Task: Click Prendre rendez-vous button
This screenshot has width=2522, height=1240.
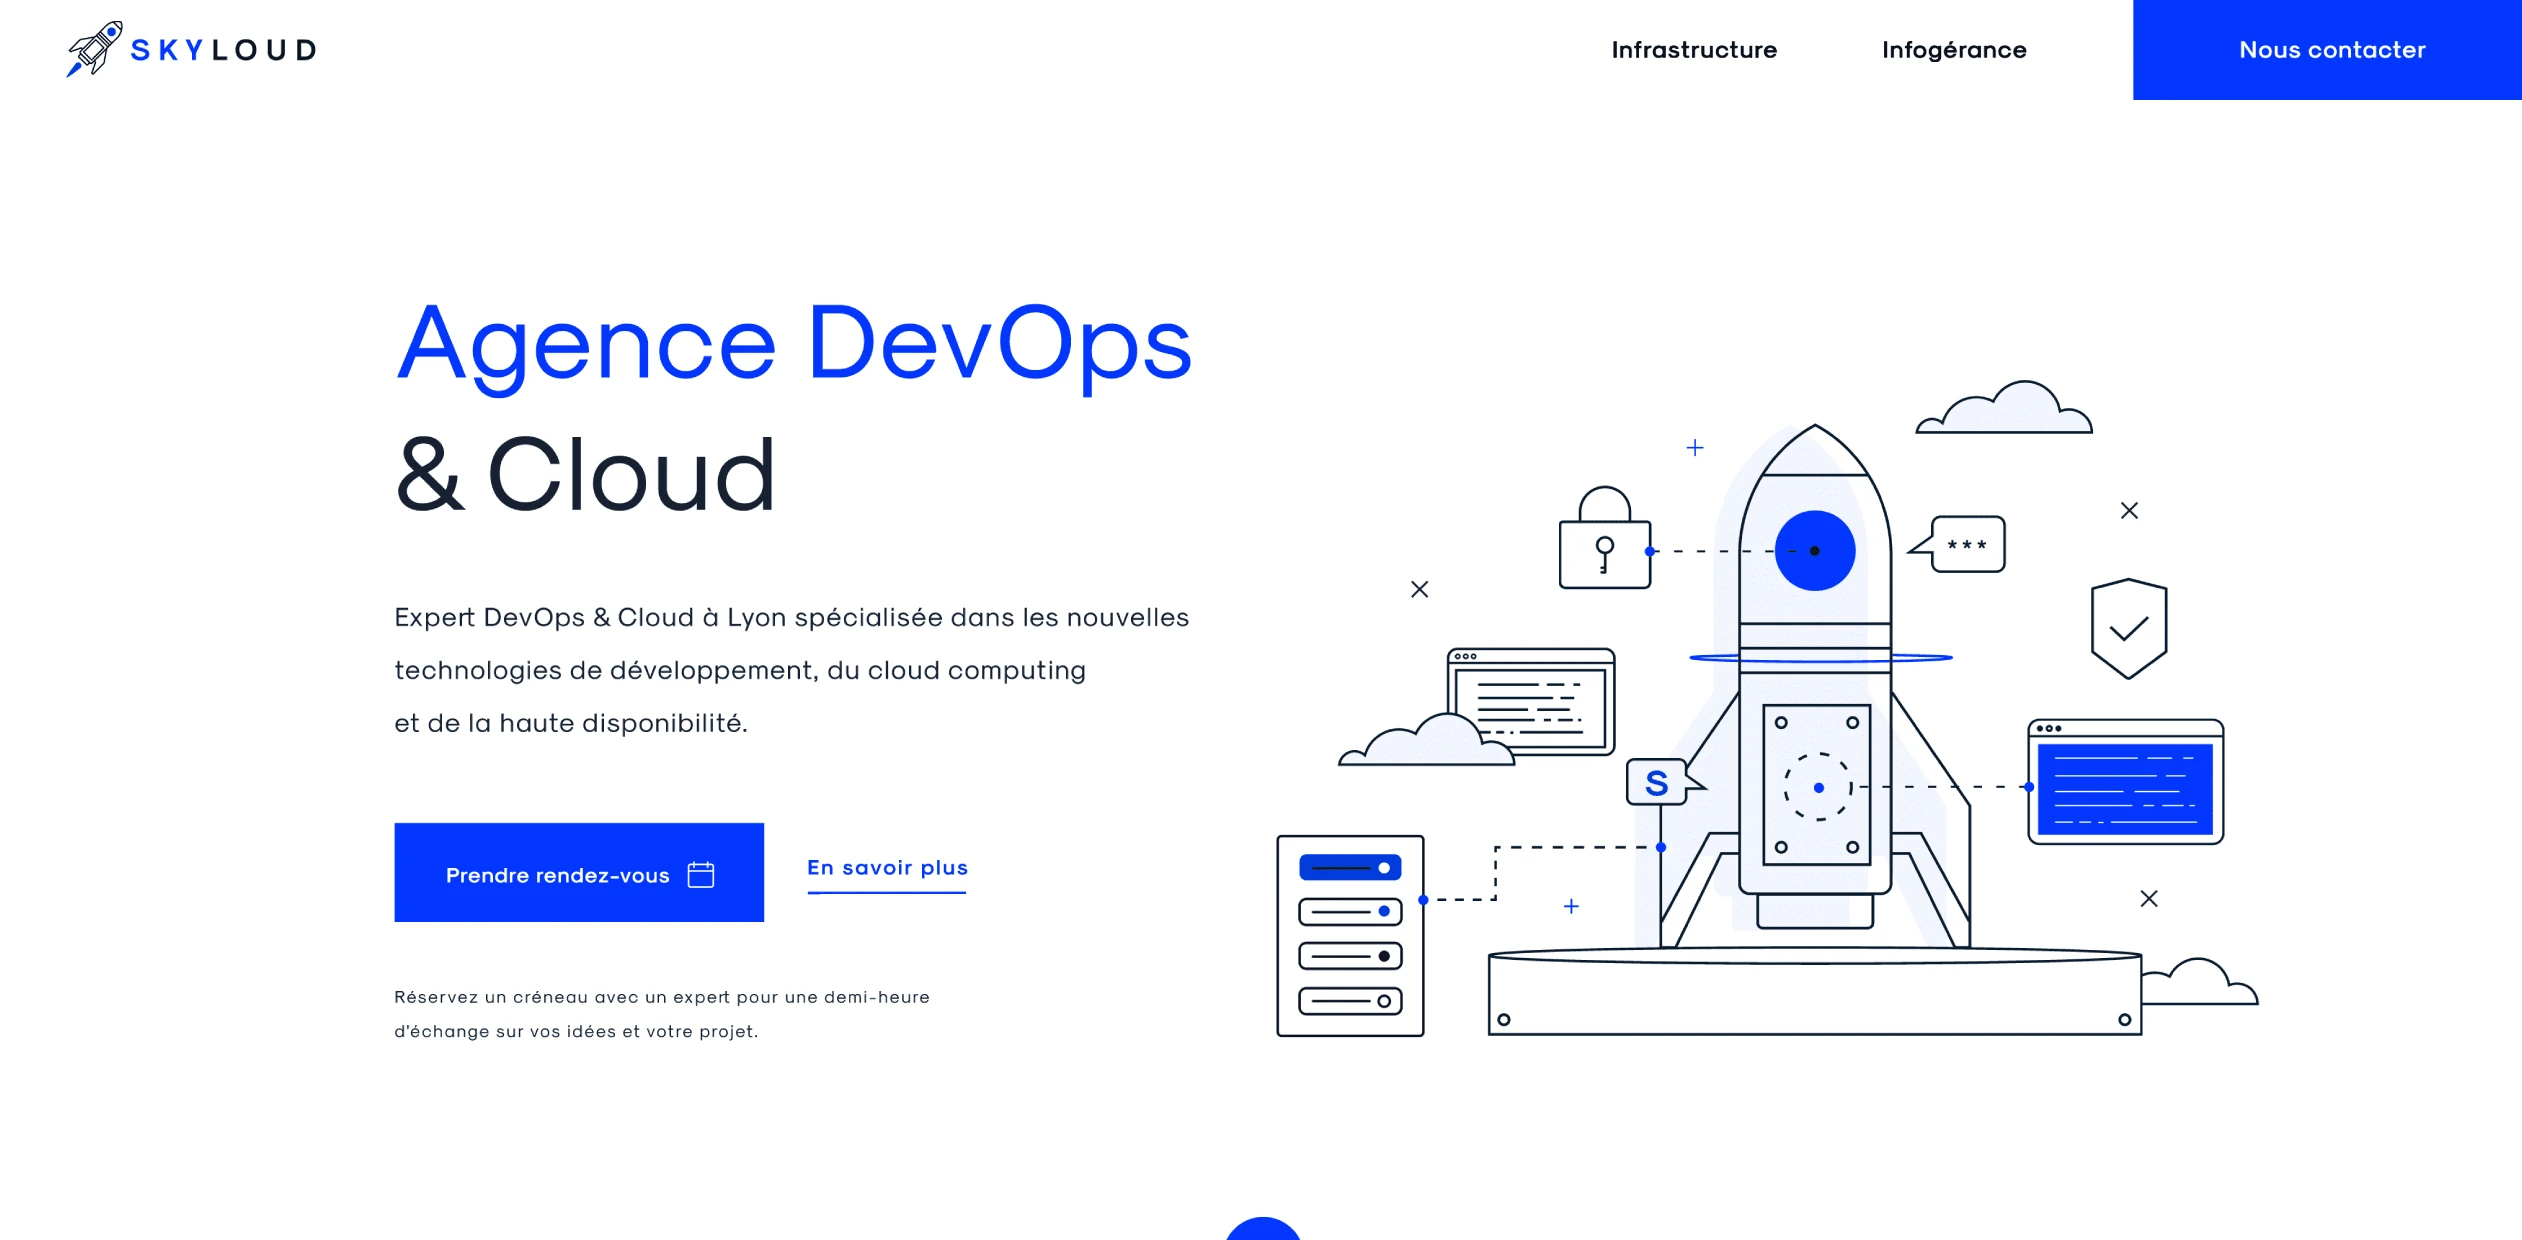Action: (x=578, y=873)
